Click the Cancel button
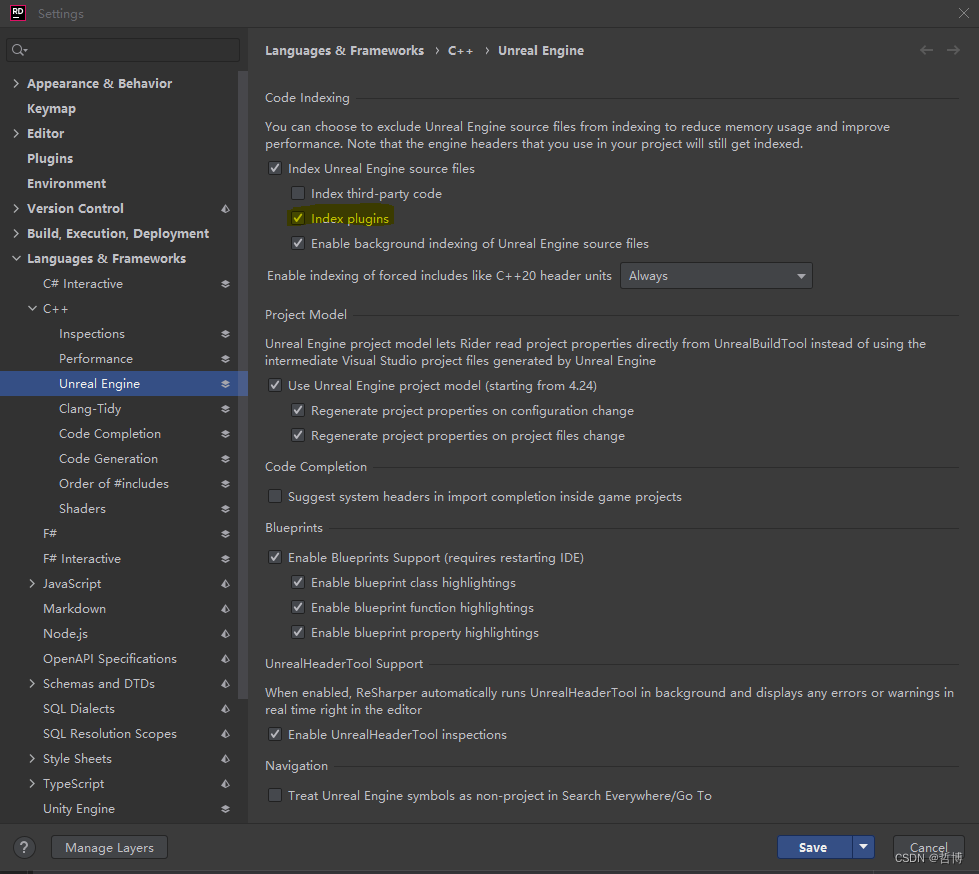 point(928,847)
